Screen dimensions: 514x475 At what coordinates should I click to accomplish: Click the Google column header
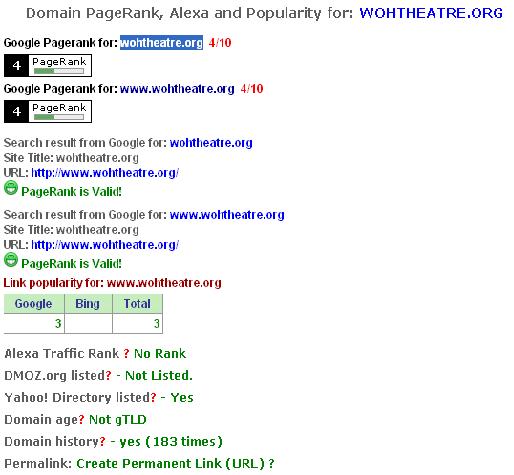[x=34, y=304]
